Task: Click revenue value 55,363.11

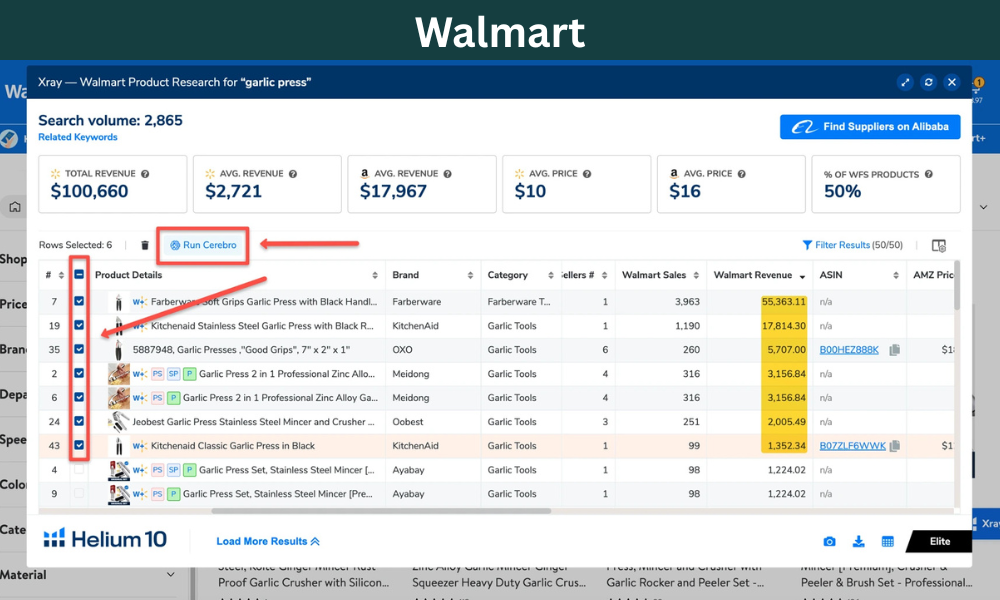Action: click(784, 302)
